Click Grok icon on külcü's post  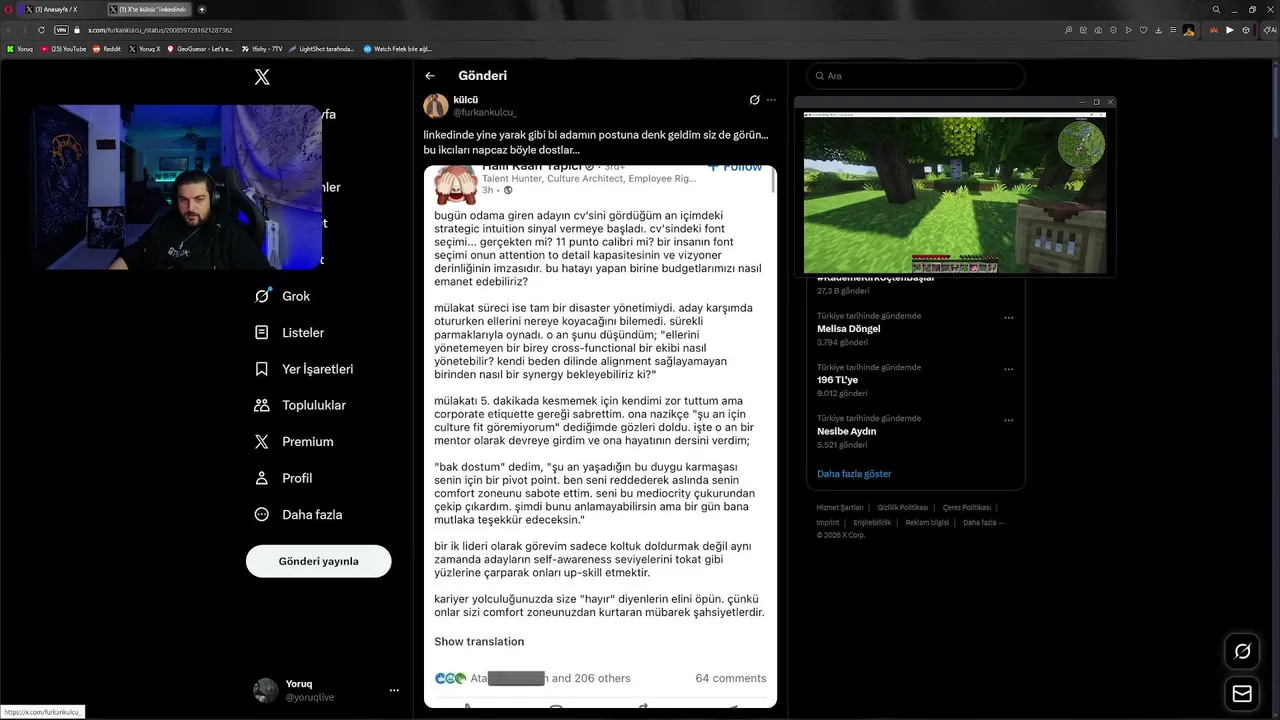754,100
